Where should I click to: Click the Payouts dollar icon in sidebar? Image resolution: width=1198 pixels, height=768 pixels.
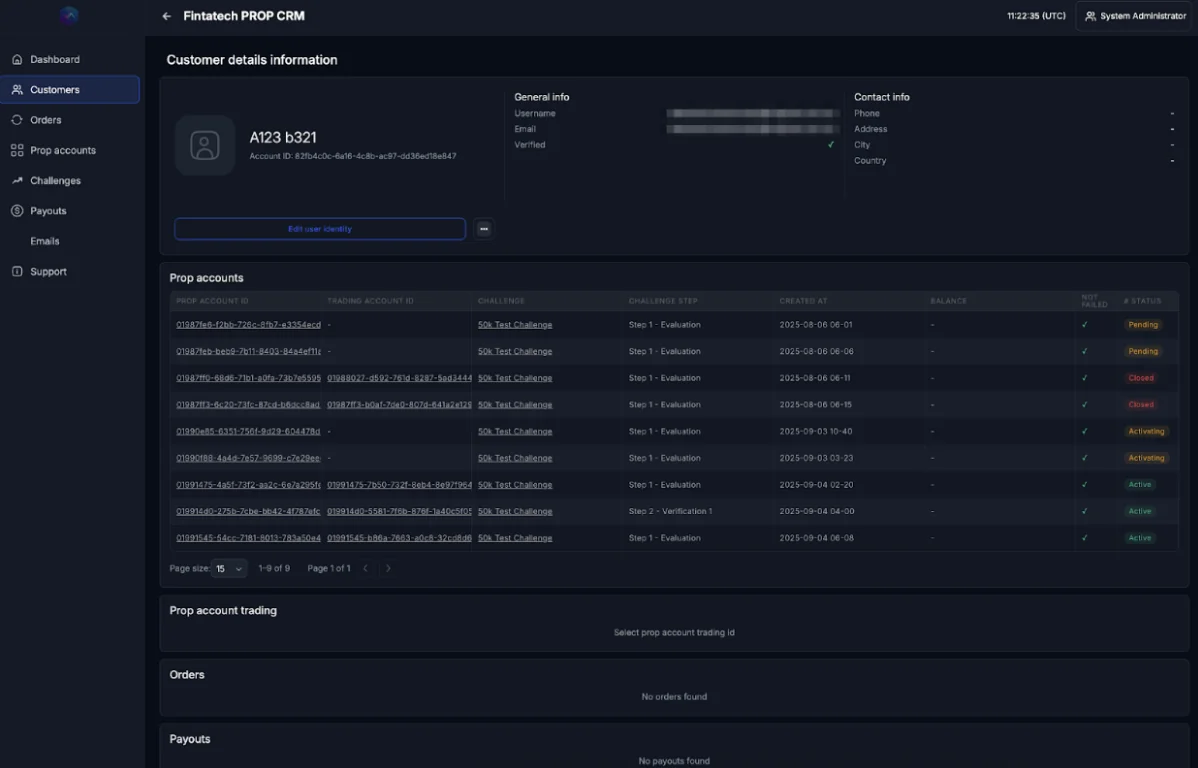[17, 211]
